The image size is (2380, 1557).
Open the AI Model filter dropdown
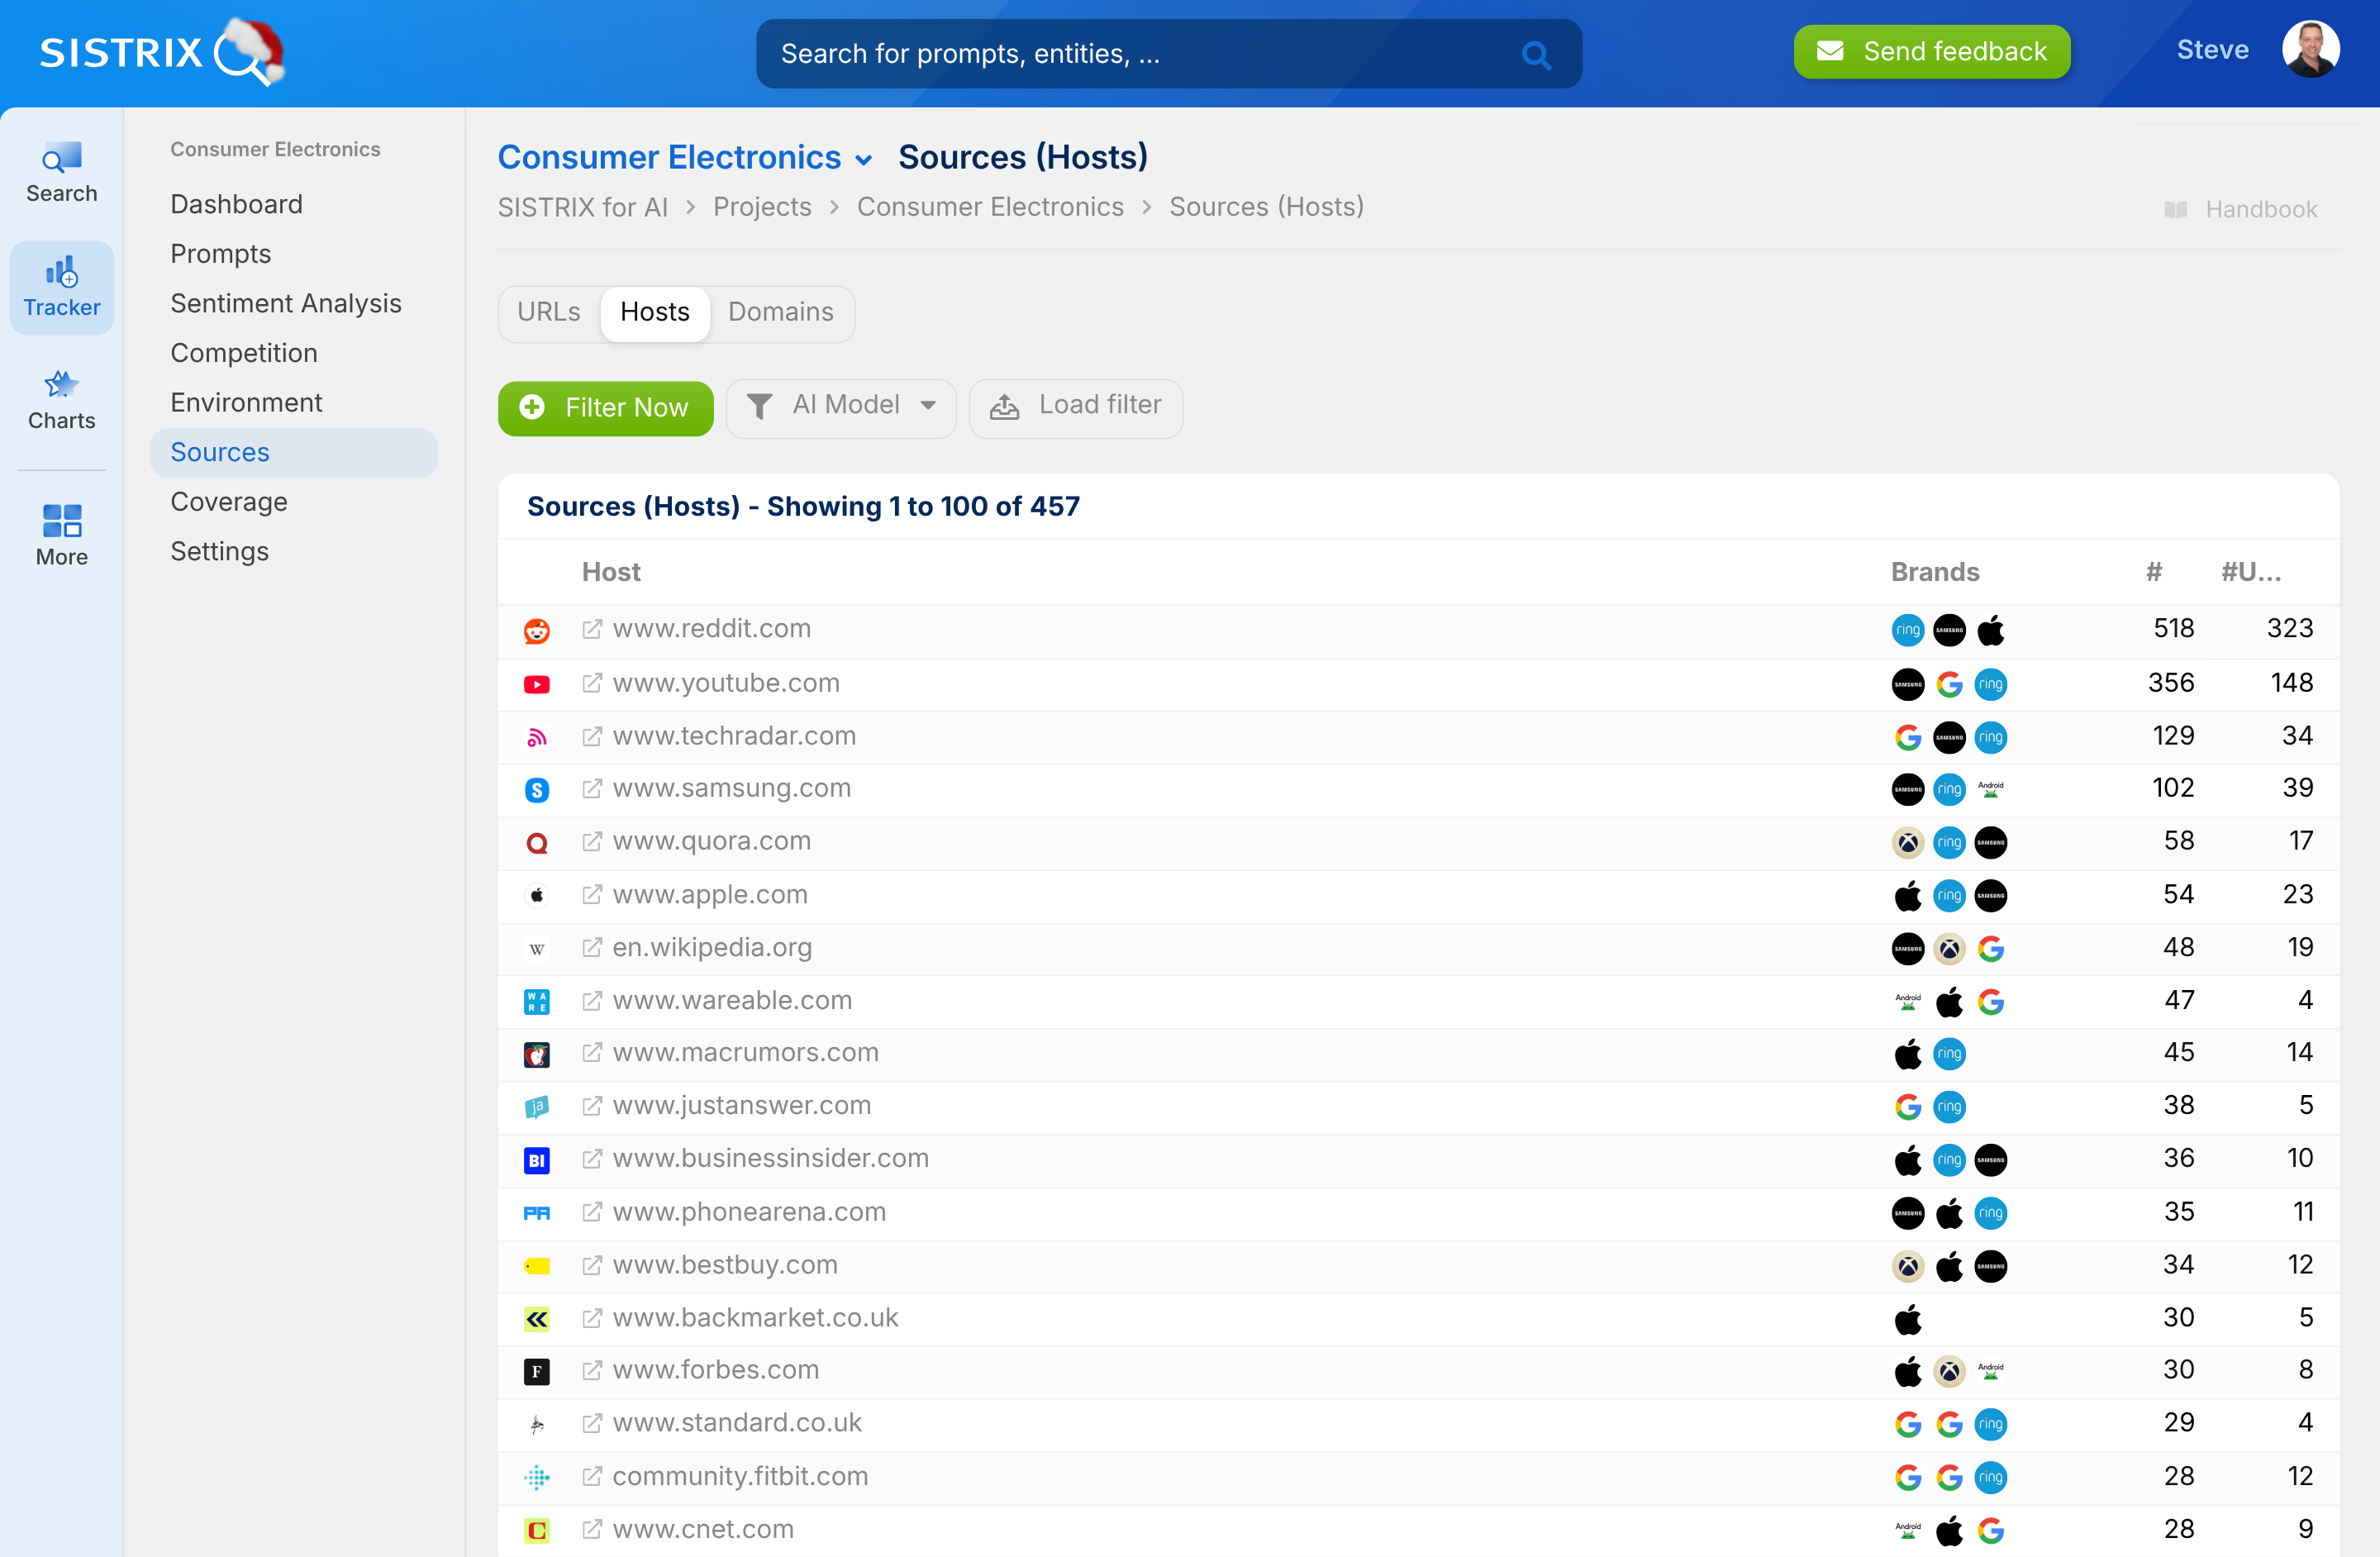841,406
